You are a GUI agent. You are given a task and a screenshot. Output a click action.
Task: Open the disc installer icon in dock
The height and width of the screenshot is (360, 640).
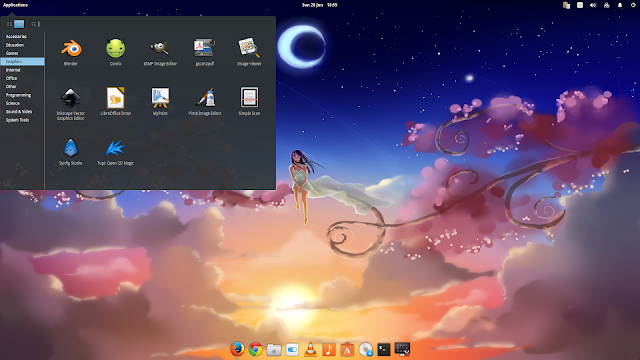tap(366, 349)
